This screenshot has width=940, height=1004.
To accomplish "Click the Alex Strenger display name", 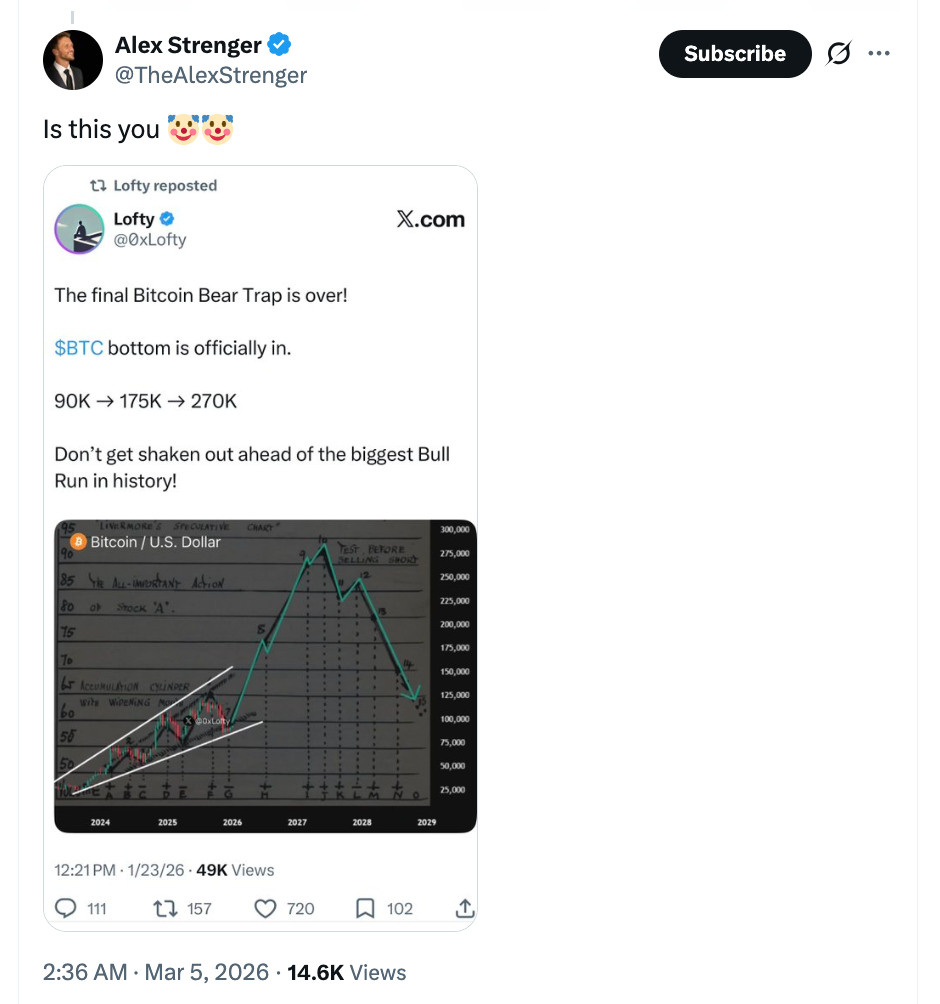I will (188, 45).
